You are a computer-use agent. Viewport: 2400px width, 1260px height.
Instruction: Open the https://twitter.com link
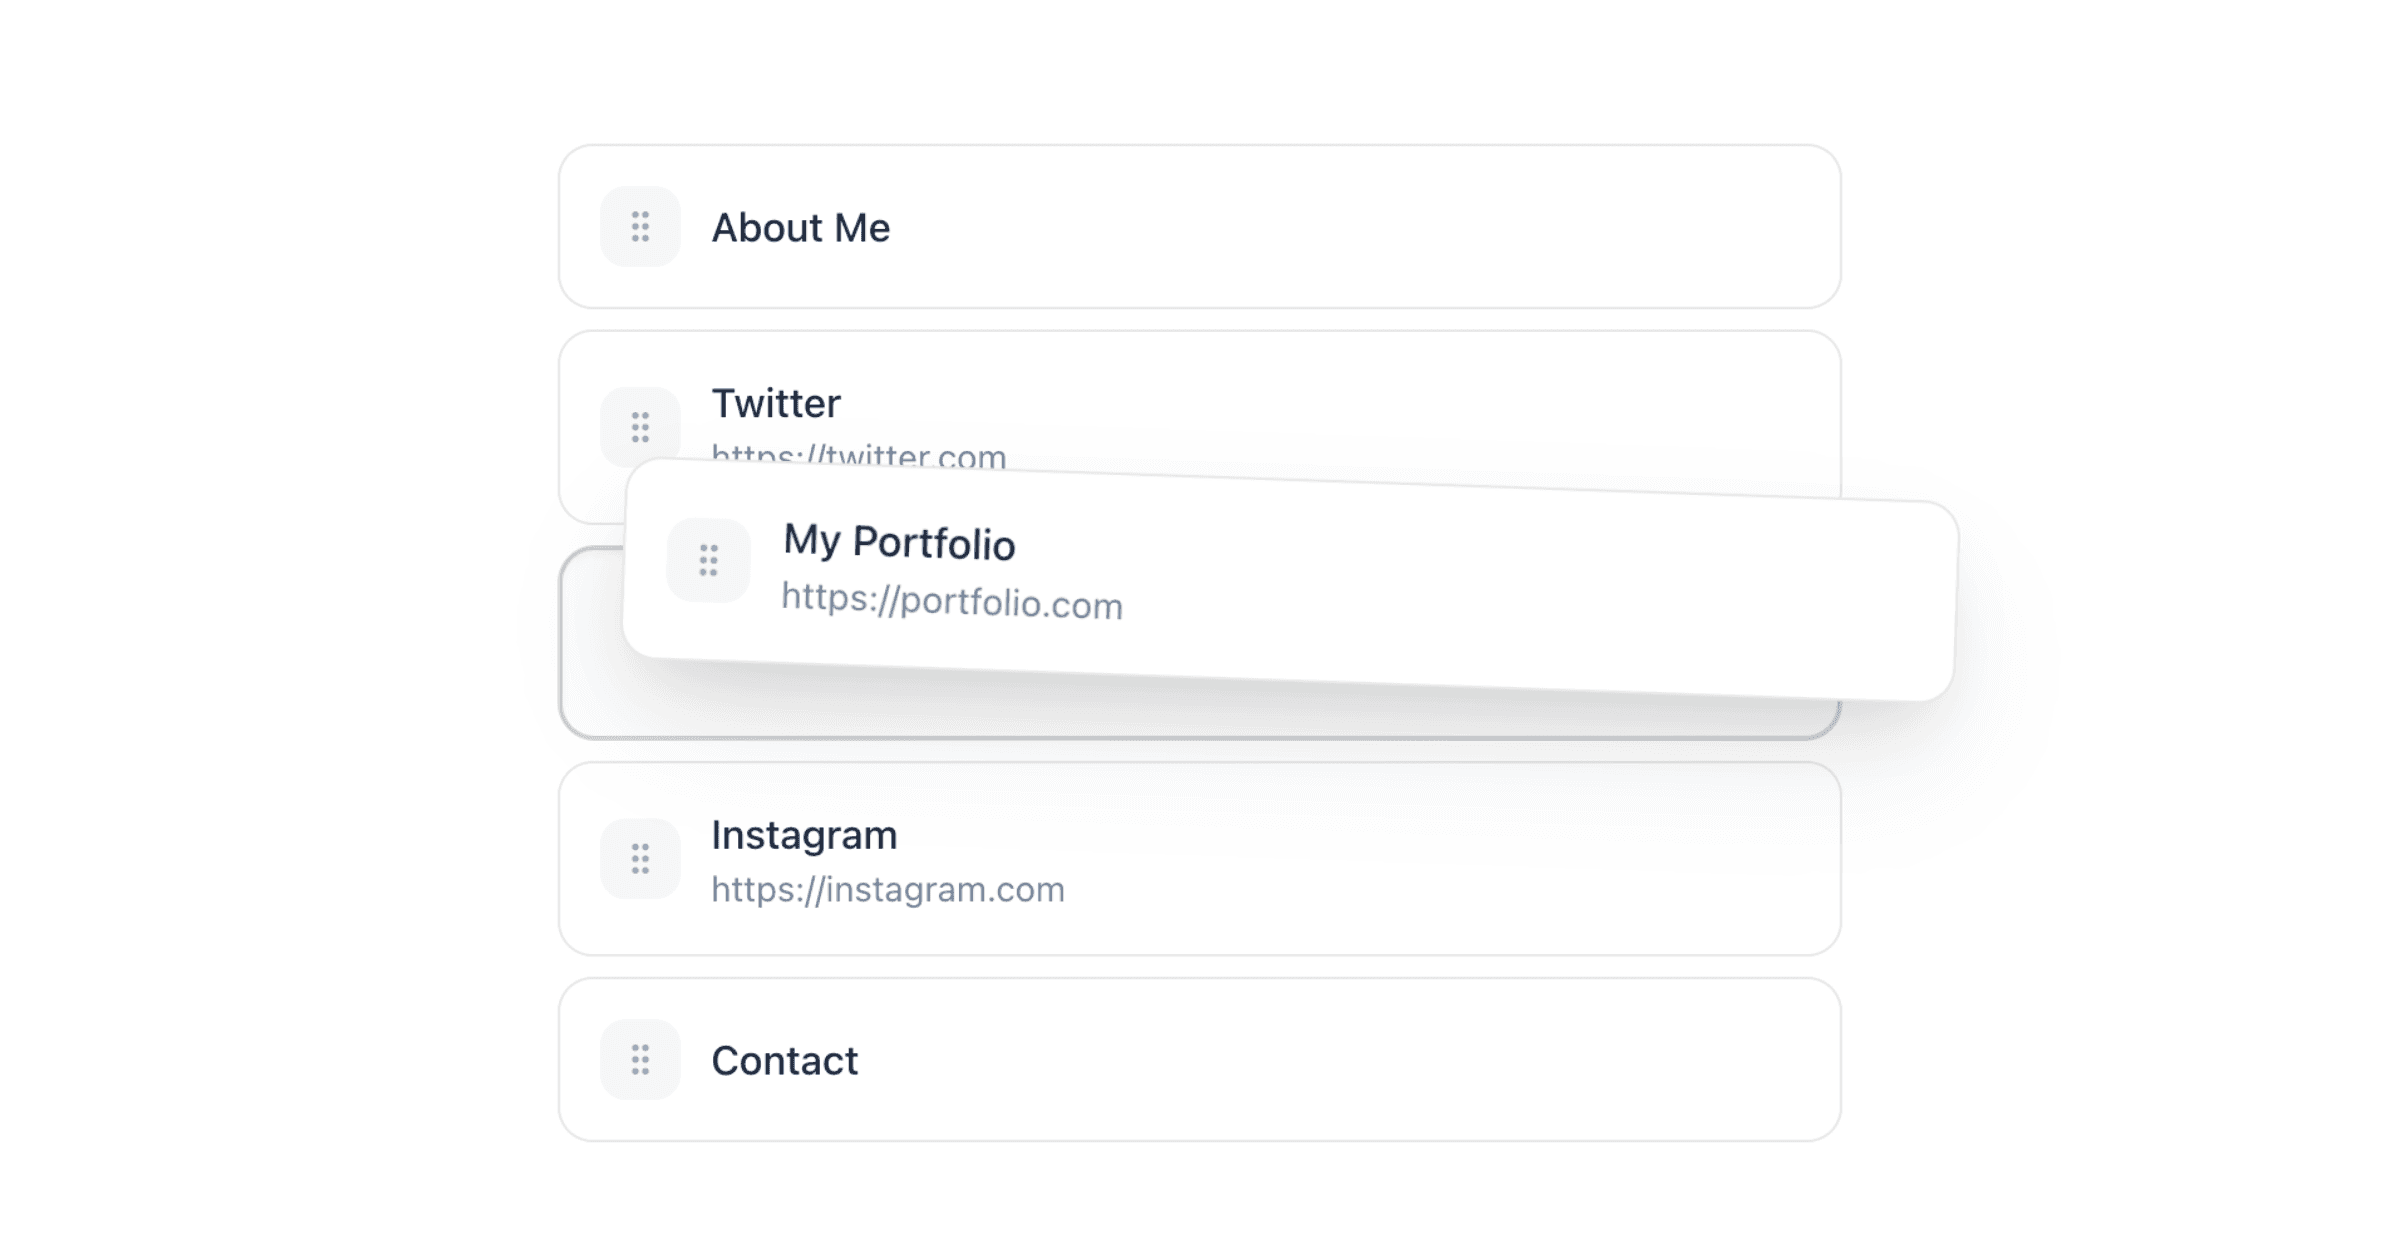[858, 455]
